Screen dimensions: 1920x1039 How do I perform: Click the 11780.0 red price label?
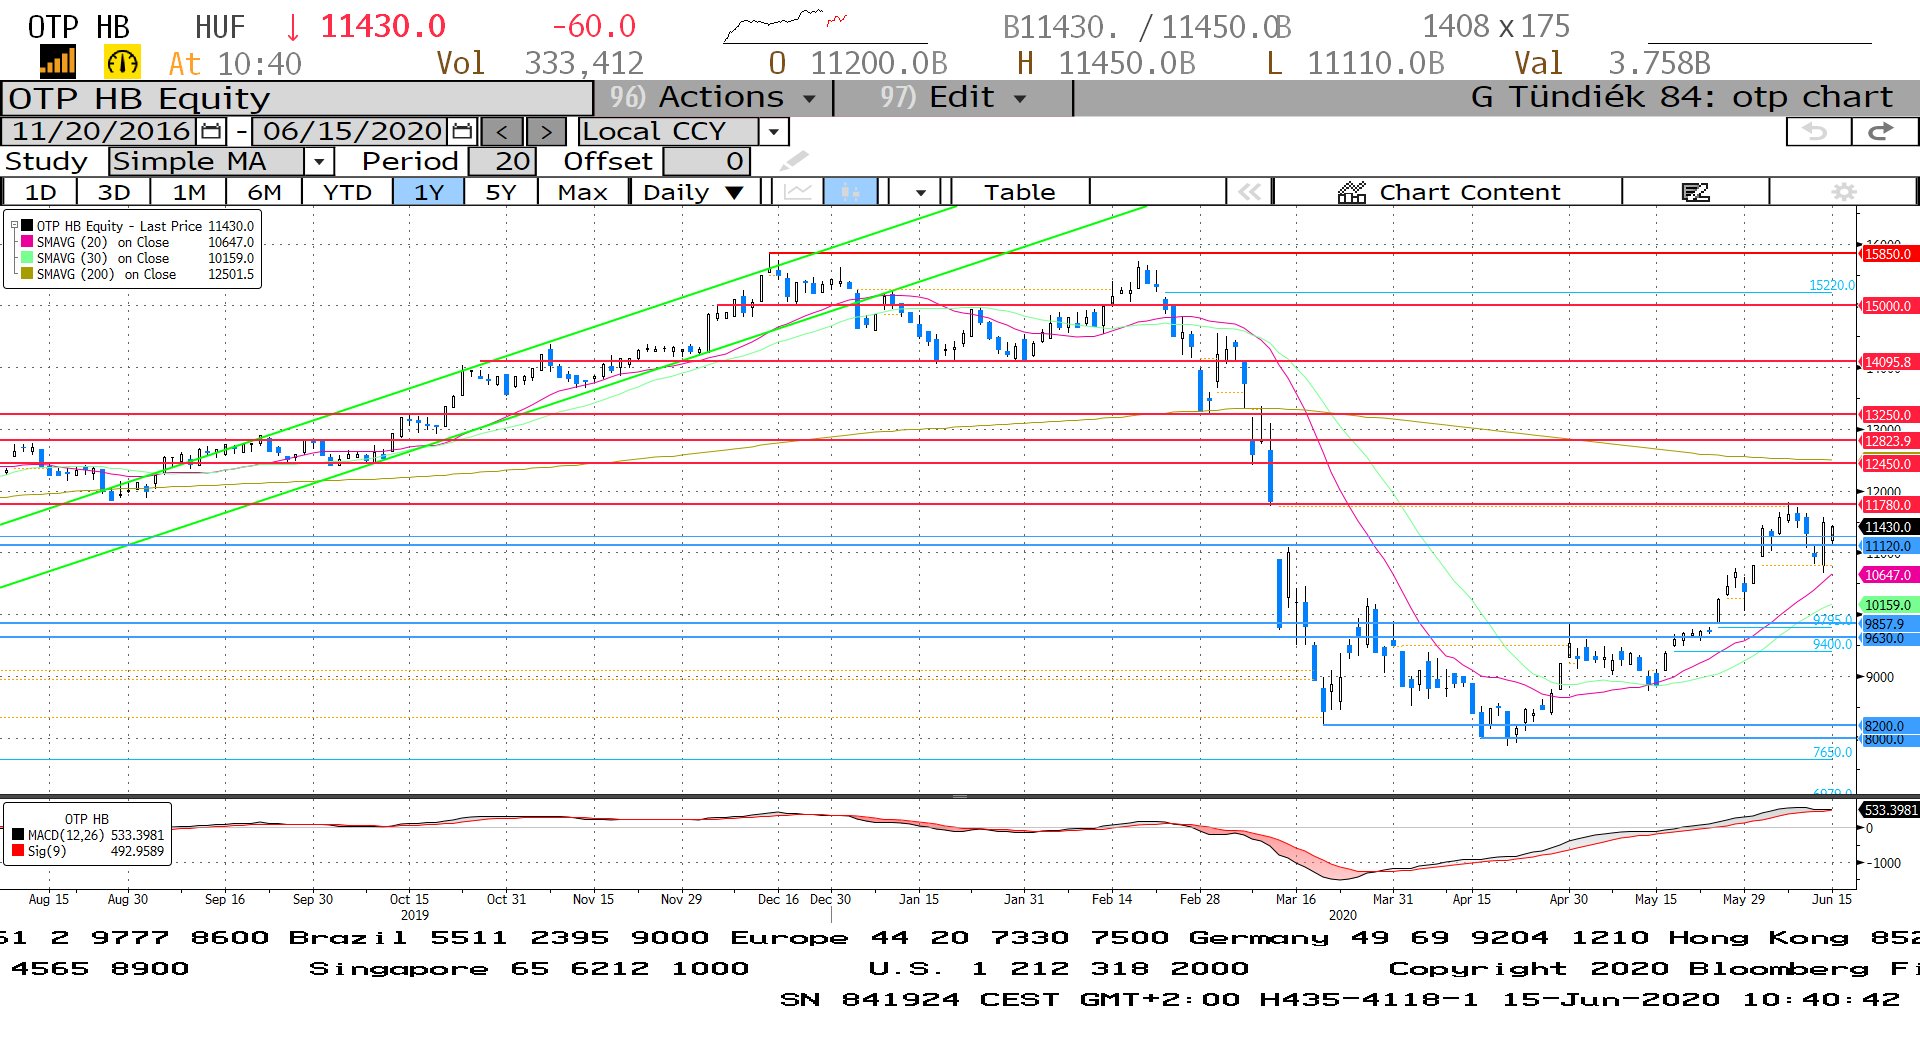pyautogui.click(x=1888, y=505)
